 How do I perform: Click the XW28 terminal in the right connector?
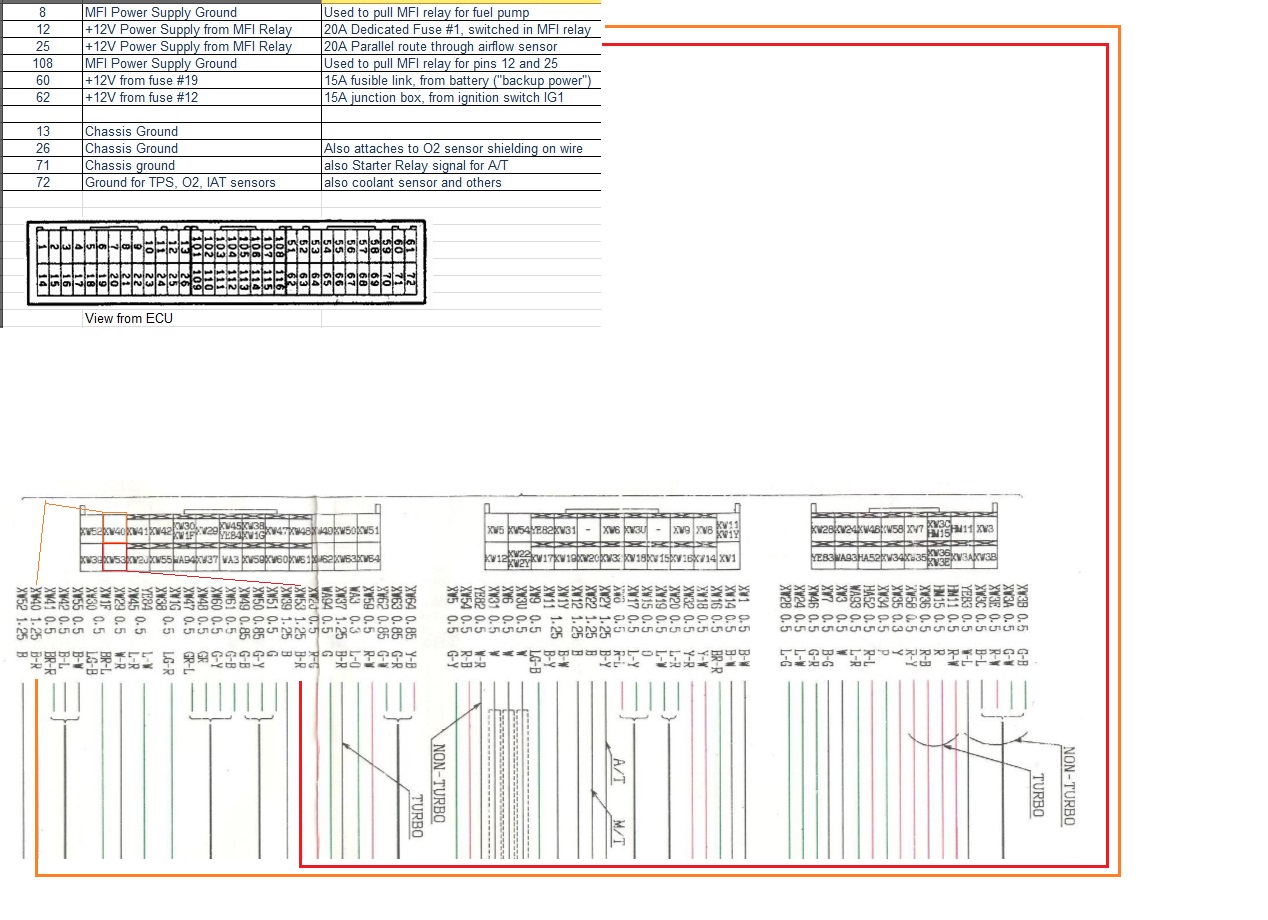822,529
